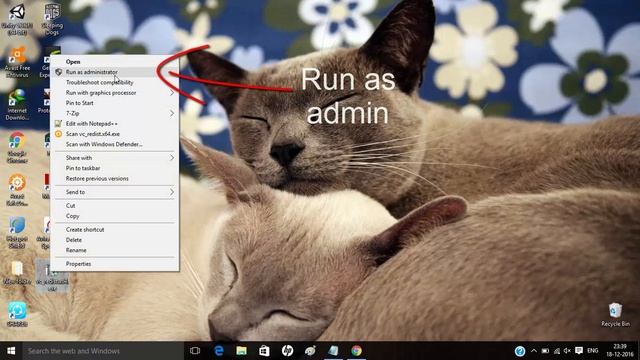
Task: Expand the Share with submenu
Action: [115, 158]
